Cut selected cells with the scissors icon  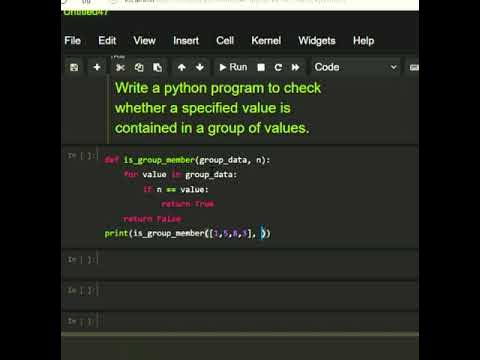[x=120, y=67]
